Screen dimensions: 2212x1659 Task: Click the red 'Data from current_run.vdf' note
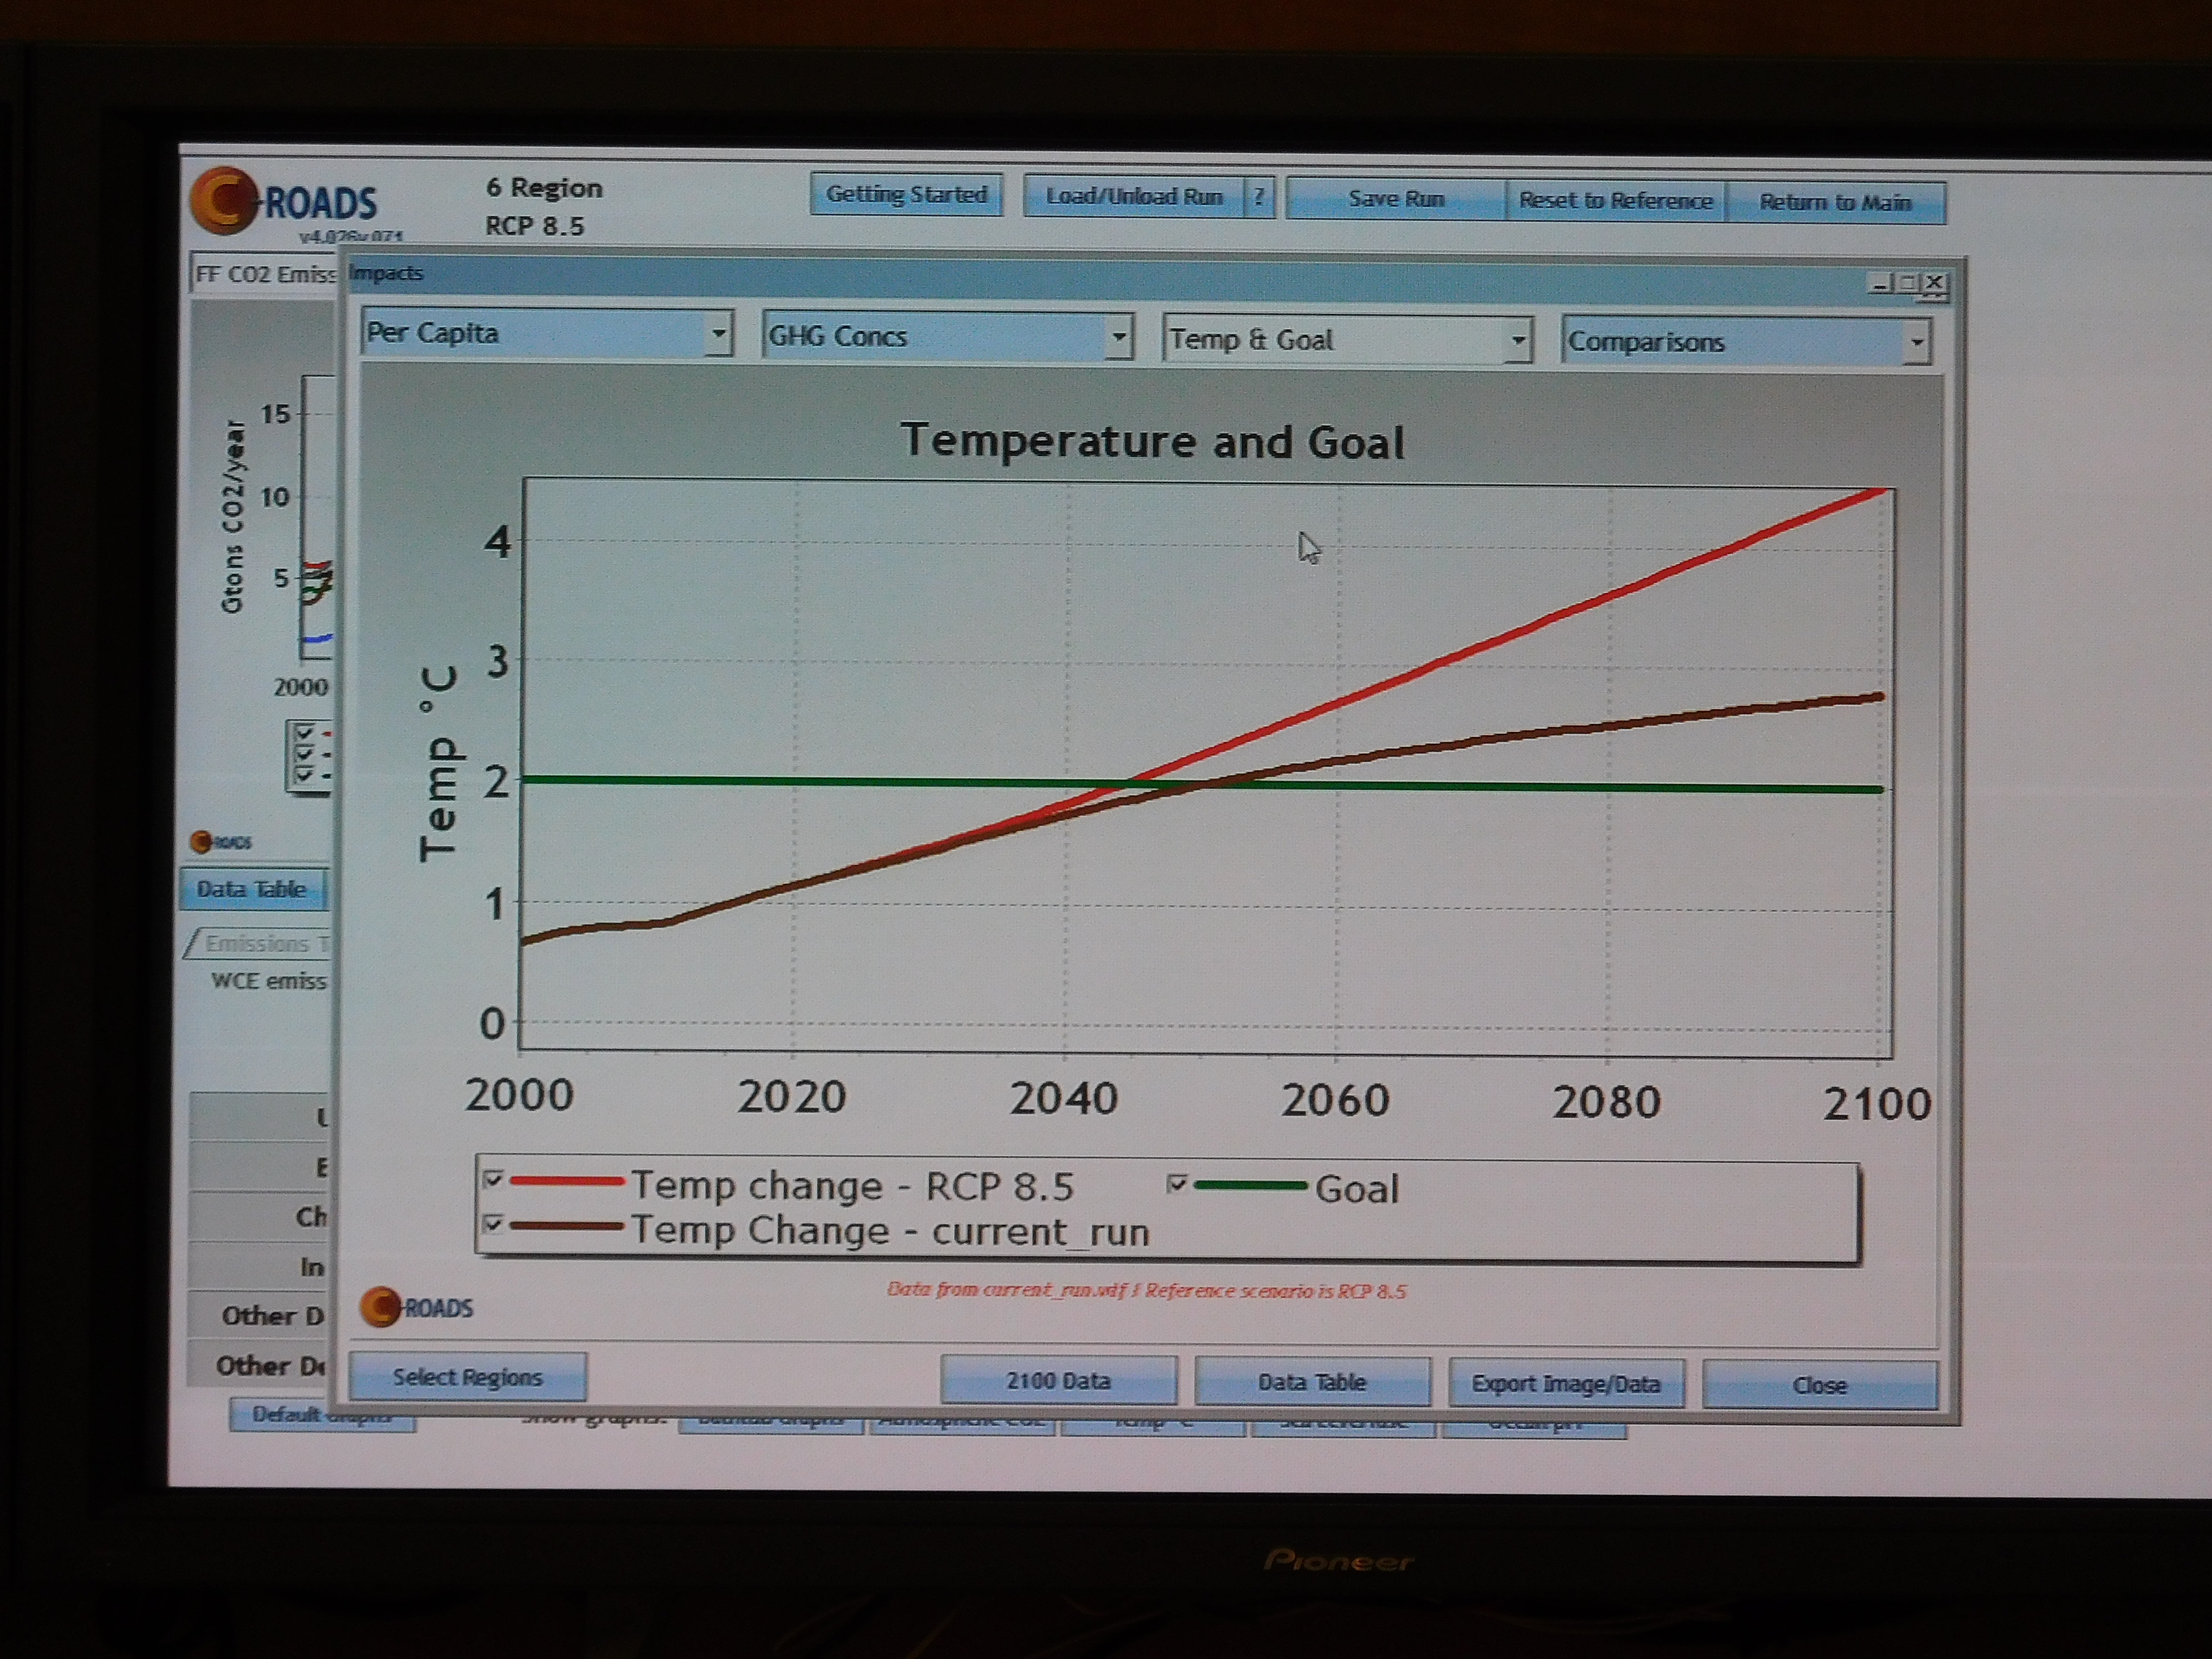[1146, 1290]
